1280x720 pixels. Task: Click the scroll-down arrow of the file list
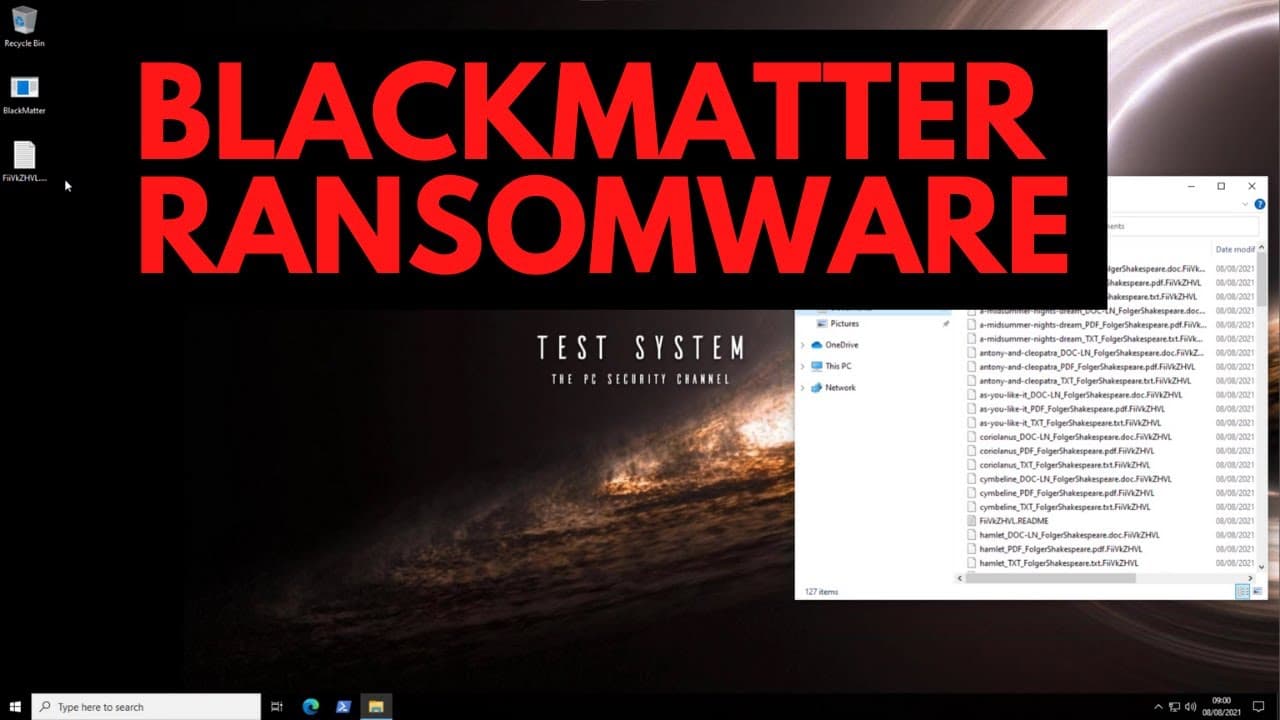(x=1262, y=566)
